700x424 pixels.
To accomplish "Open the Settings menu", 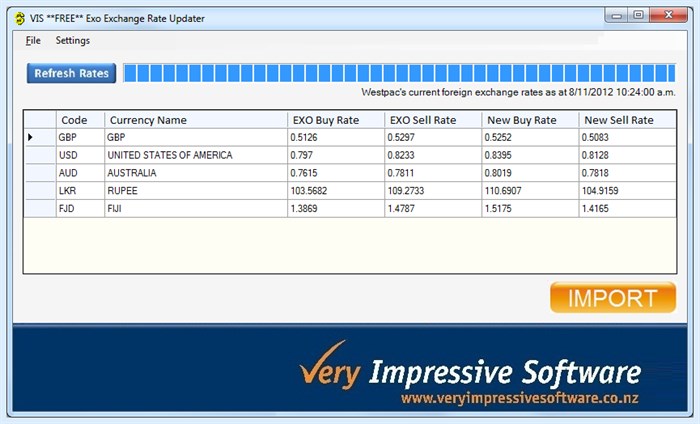I will pyautogui.click(x=72, y=41).
